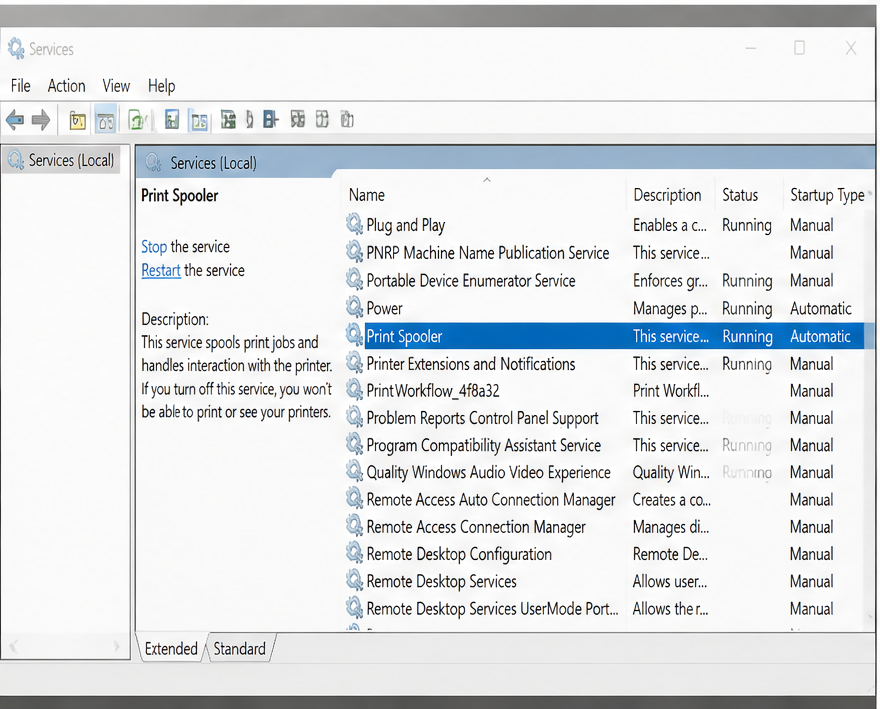Viewport: 880px width, 709px height.
Task: Click gear icon beside Program Compatibility Assistant Service
Action: click(354, 444)
